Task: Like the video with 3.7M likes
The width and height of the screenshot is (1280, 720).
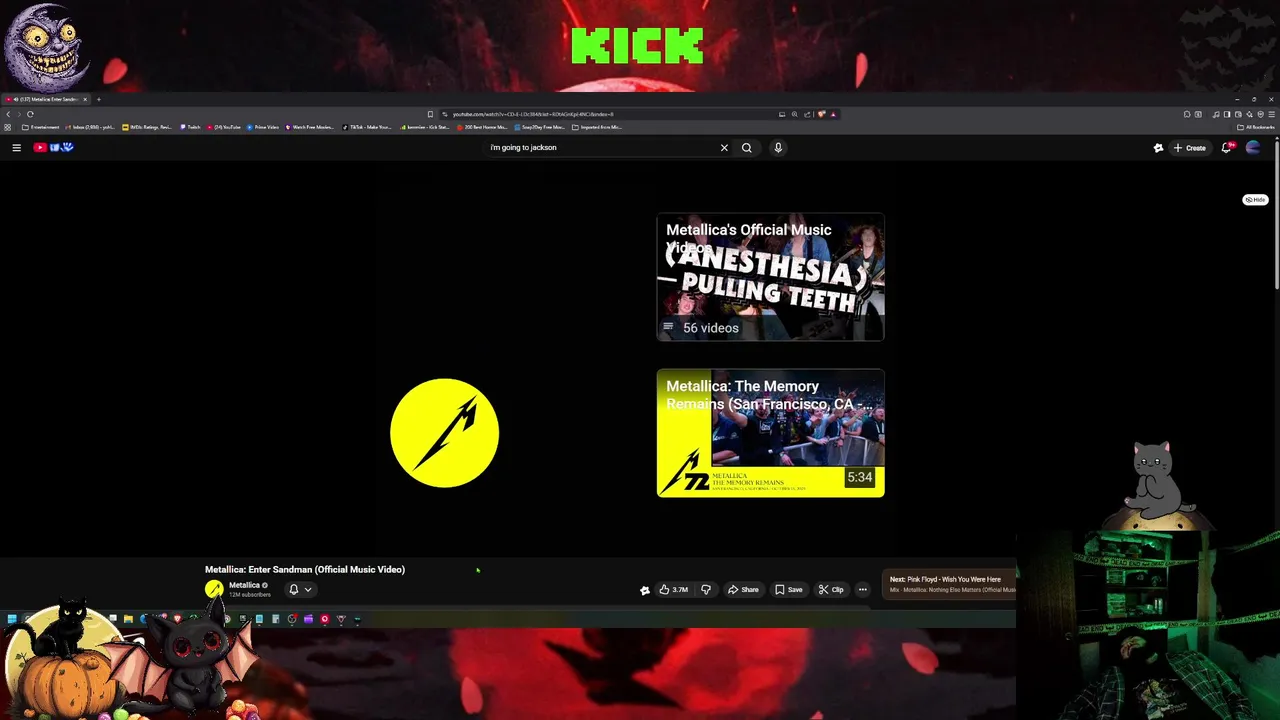Action: tap(674, 589)
